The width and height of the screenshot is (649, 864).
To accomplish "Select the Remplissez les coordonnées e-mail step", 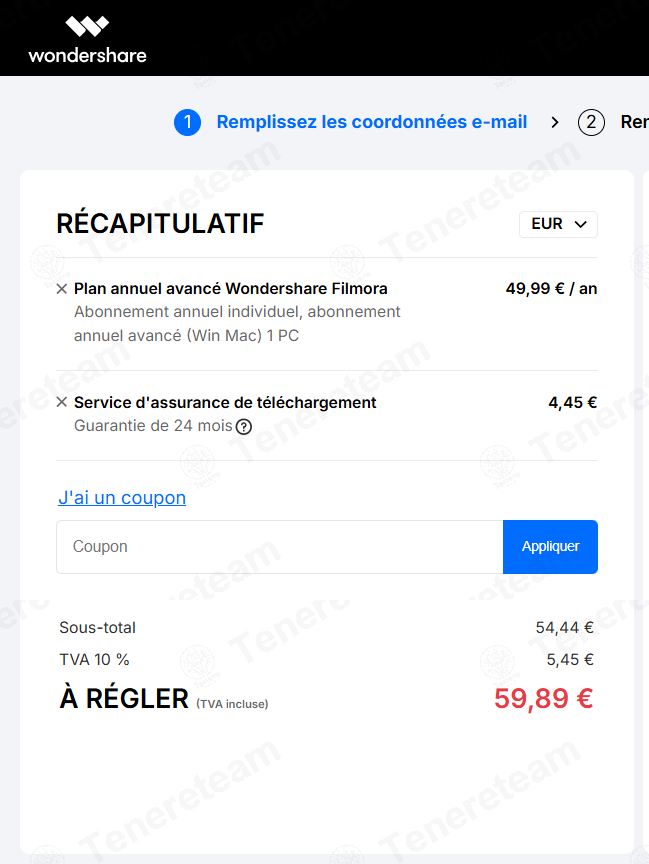I will 372,122.
